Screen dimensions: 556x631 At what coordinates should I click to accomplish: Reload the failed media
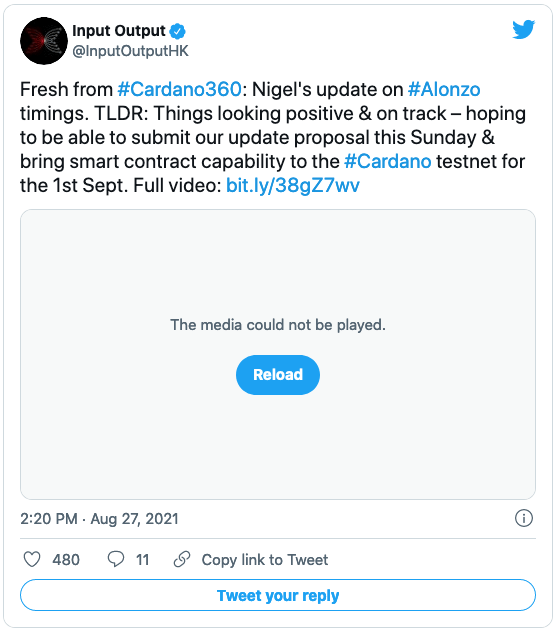(x=278, y=375)
